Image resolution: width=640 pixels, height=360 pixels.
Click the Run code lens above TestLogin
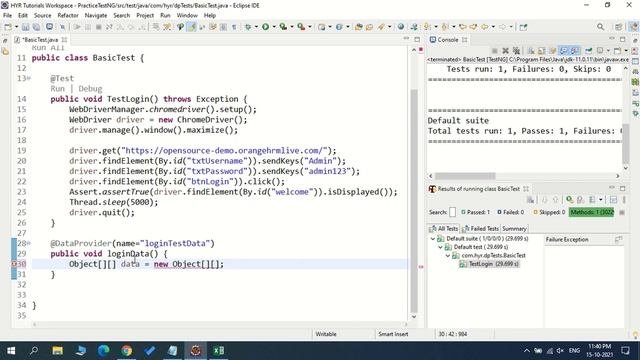[x=58, y=89]
